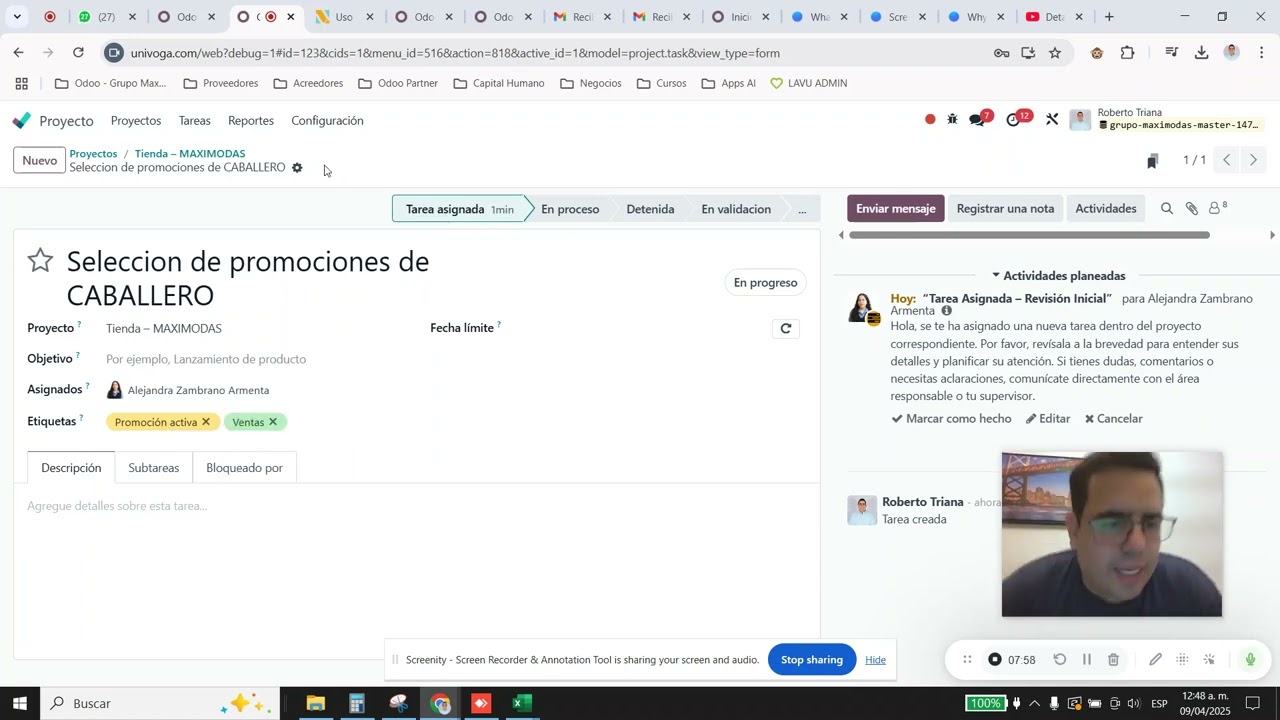The height and width of the screenshot is (720, 1280).
Task: Click the Ventas green tag
Action: click(248, 422)
